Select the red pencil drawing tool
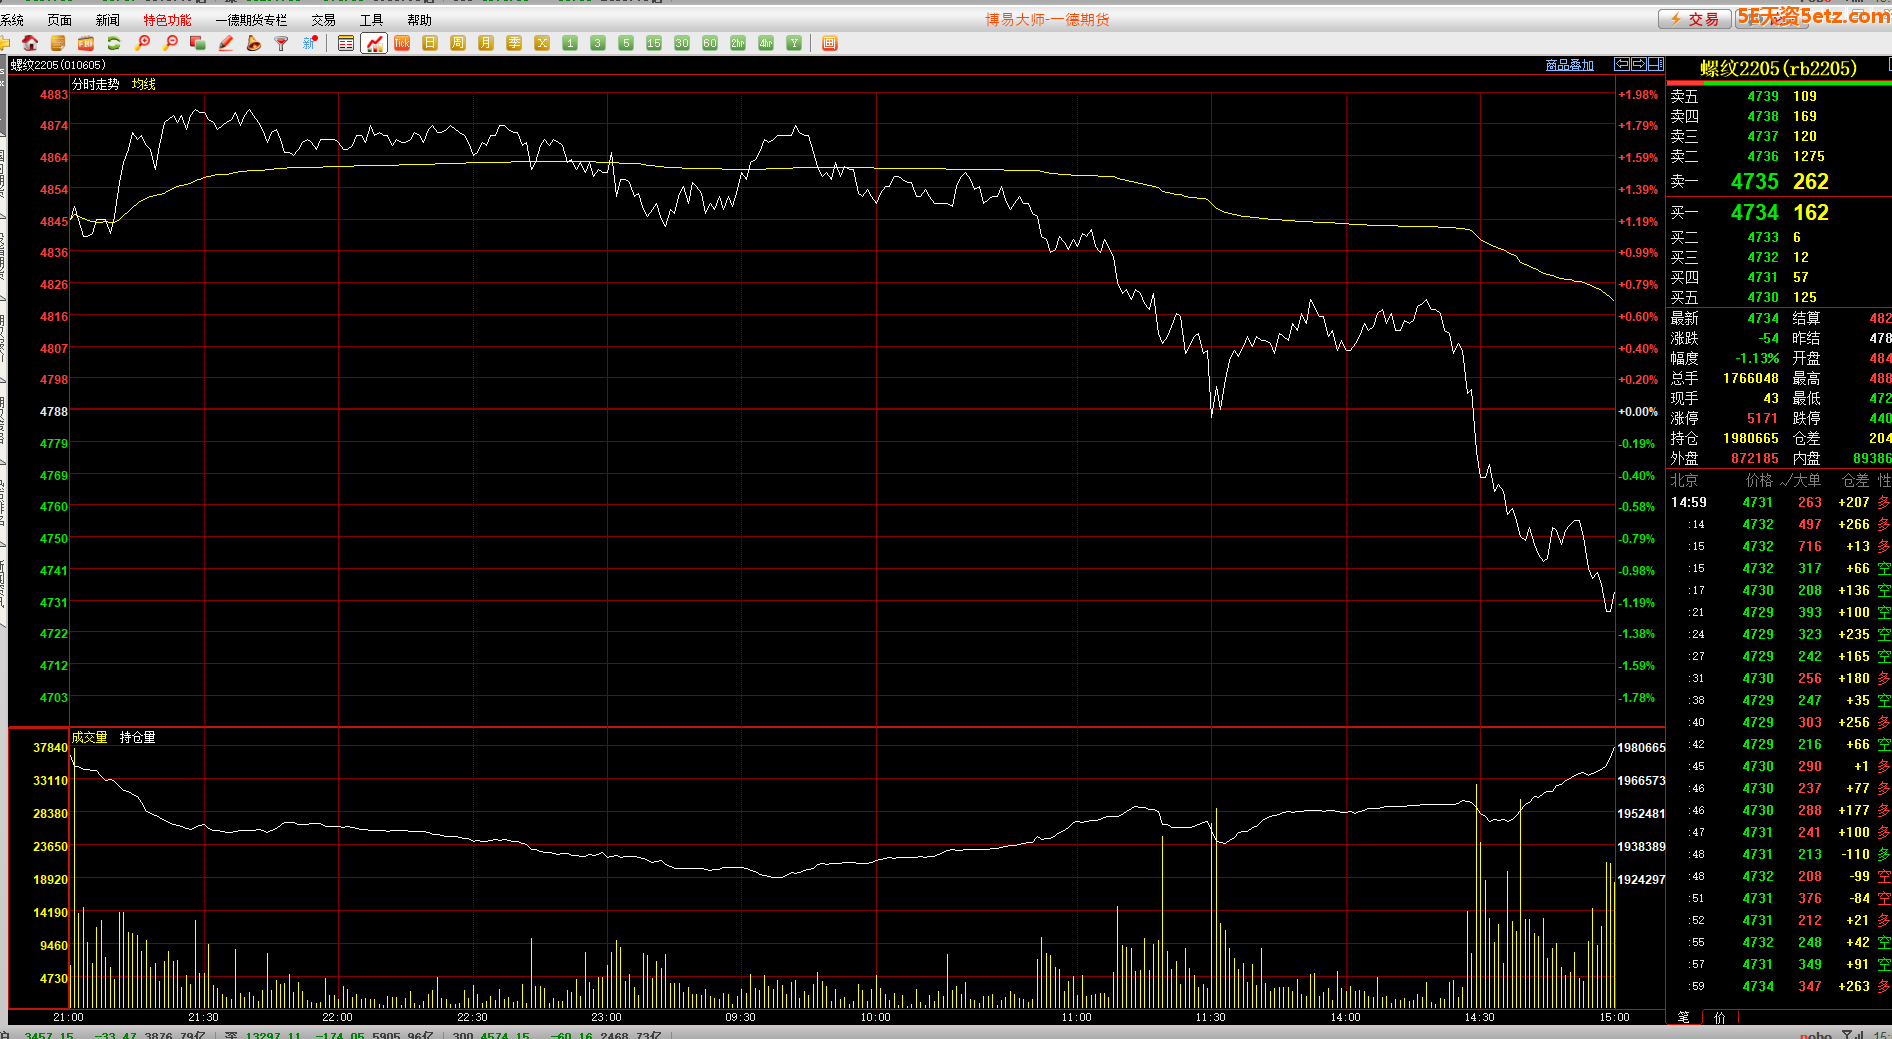 [x=226, y=43]
